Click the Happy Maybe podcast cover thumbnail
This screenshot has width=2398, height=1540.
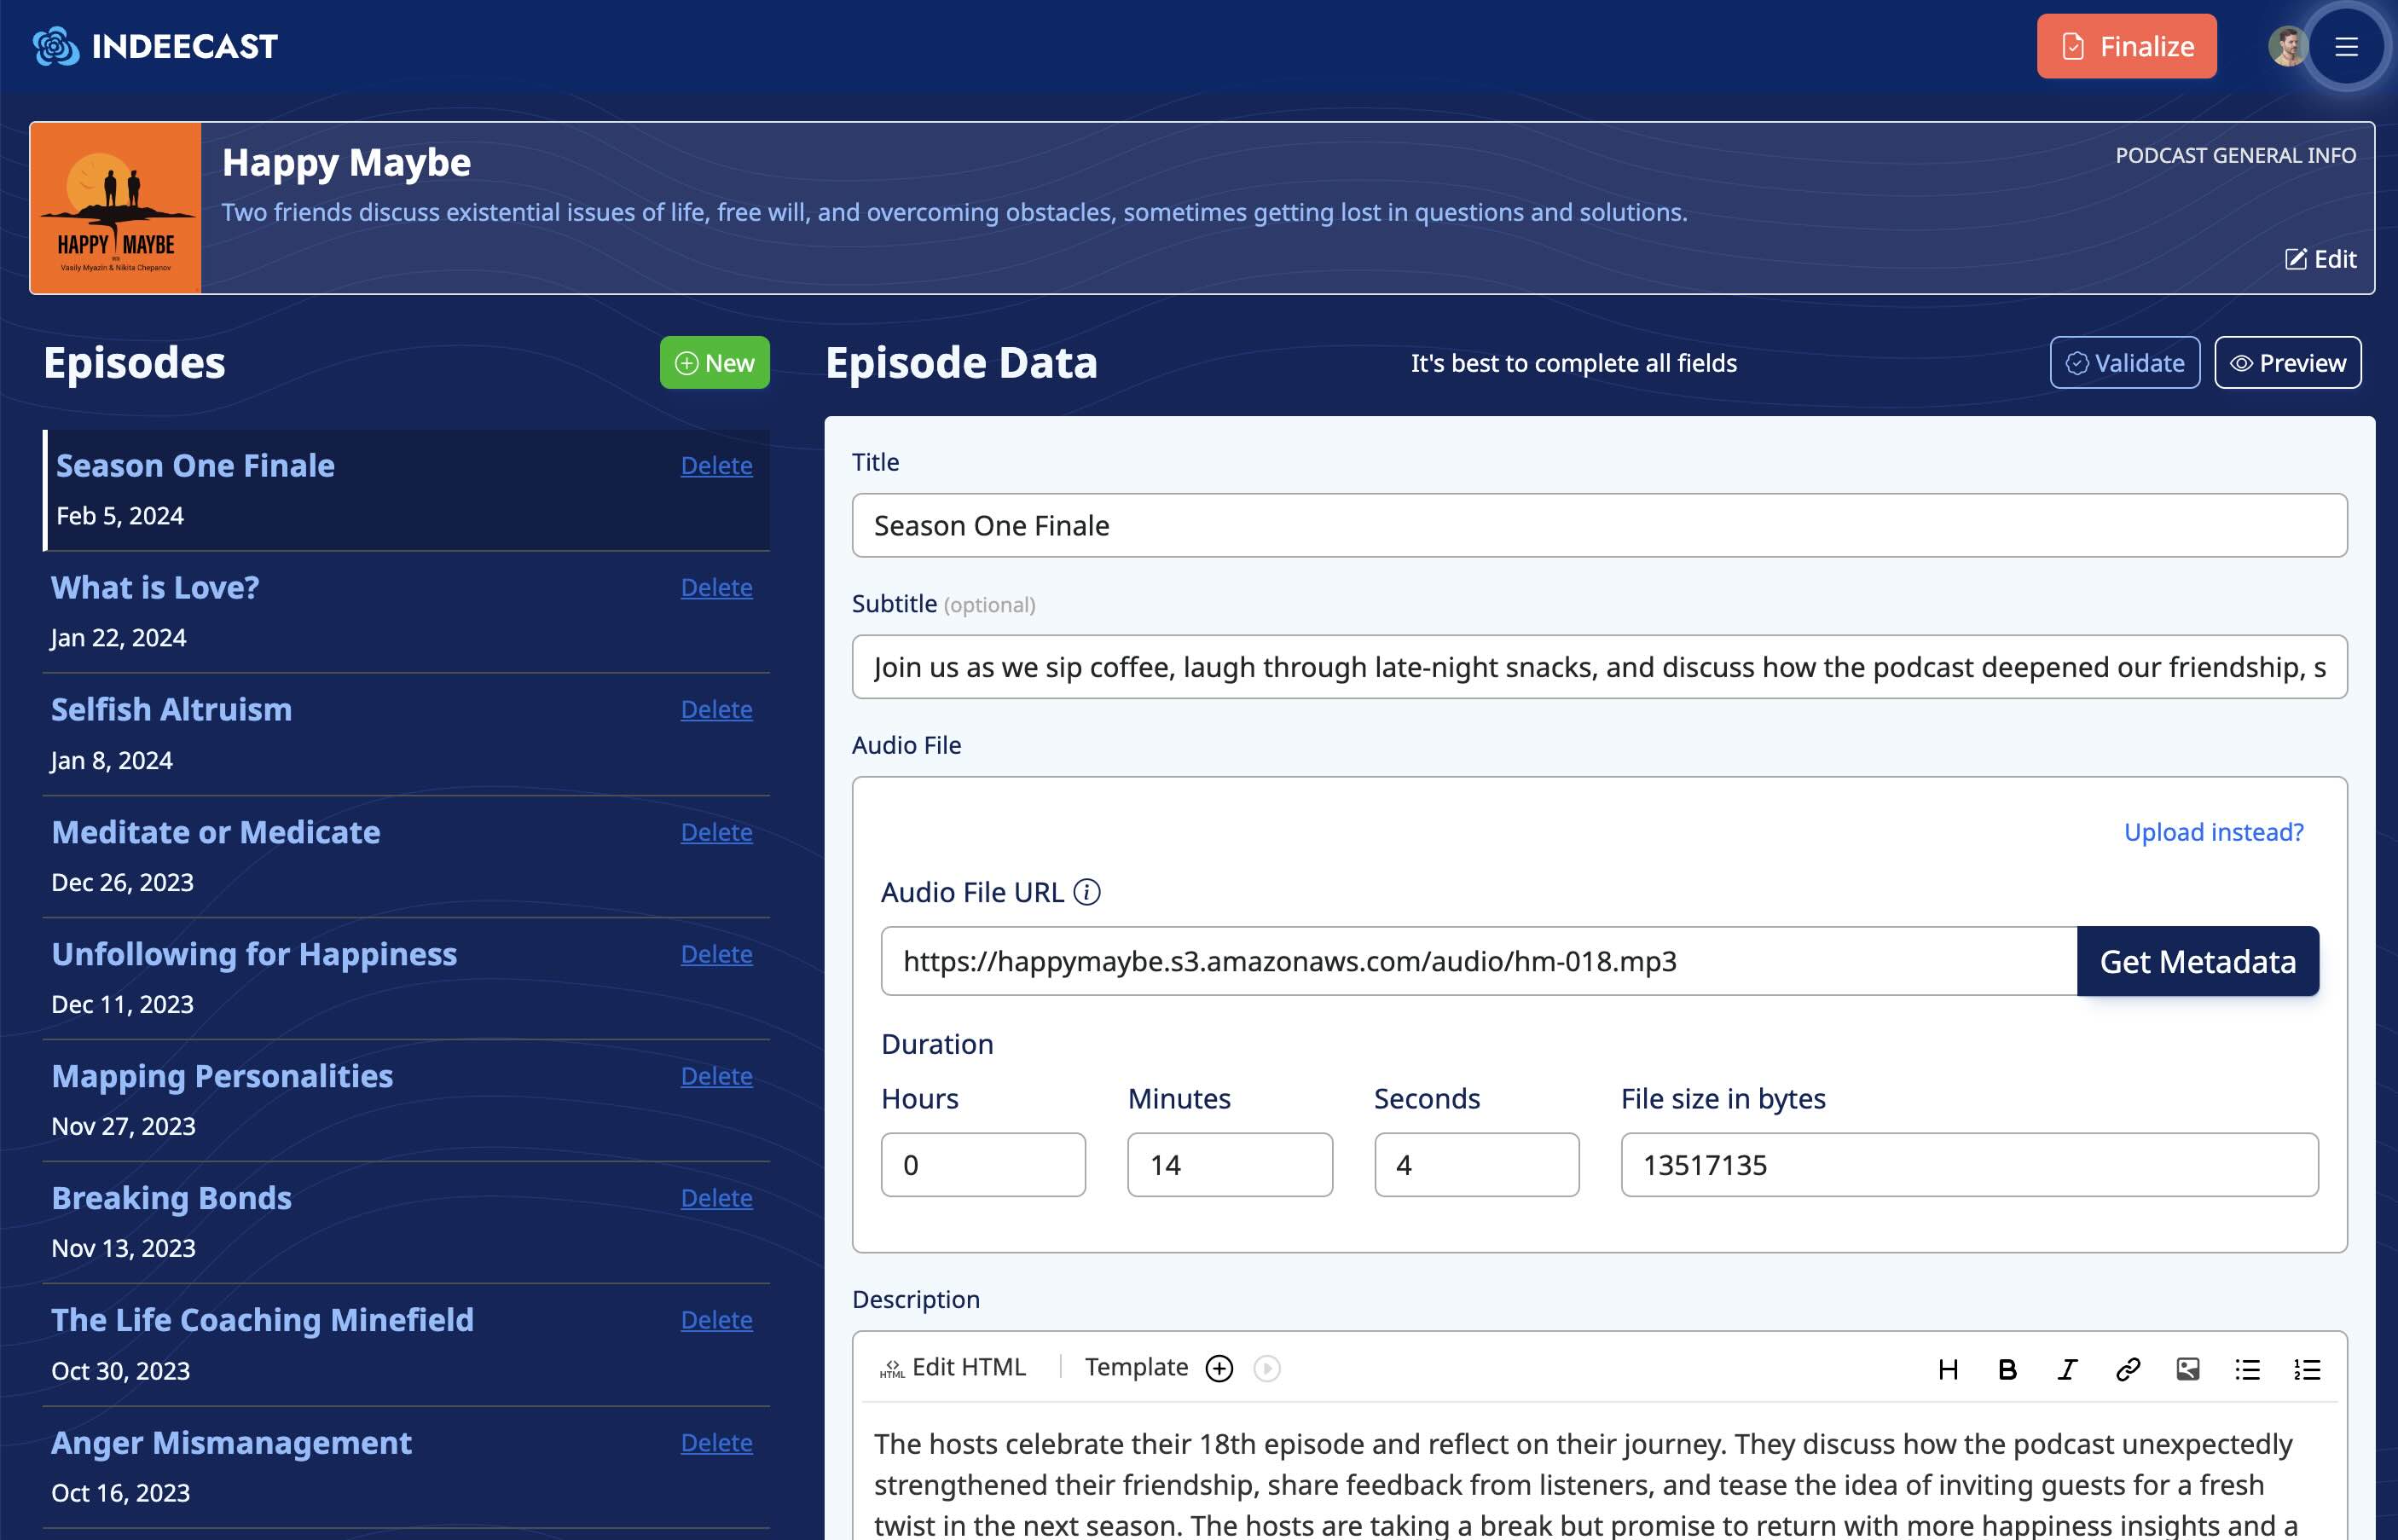[x=116, y=208]
